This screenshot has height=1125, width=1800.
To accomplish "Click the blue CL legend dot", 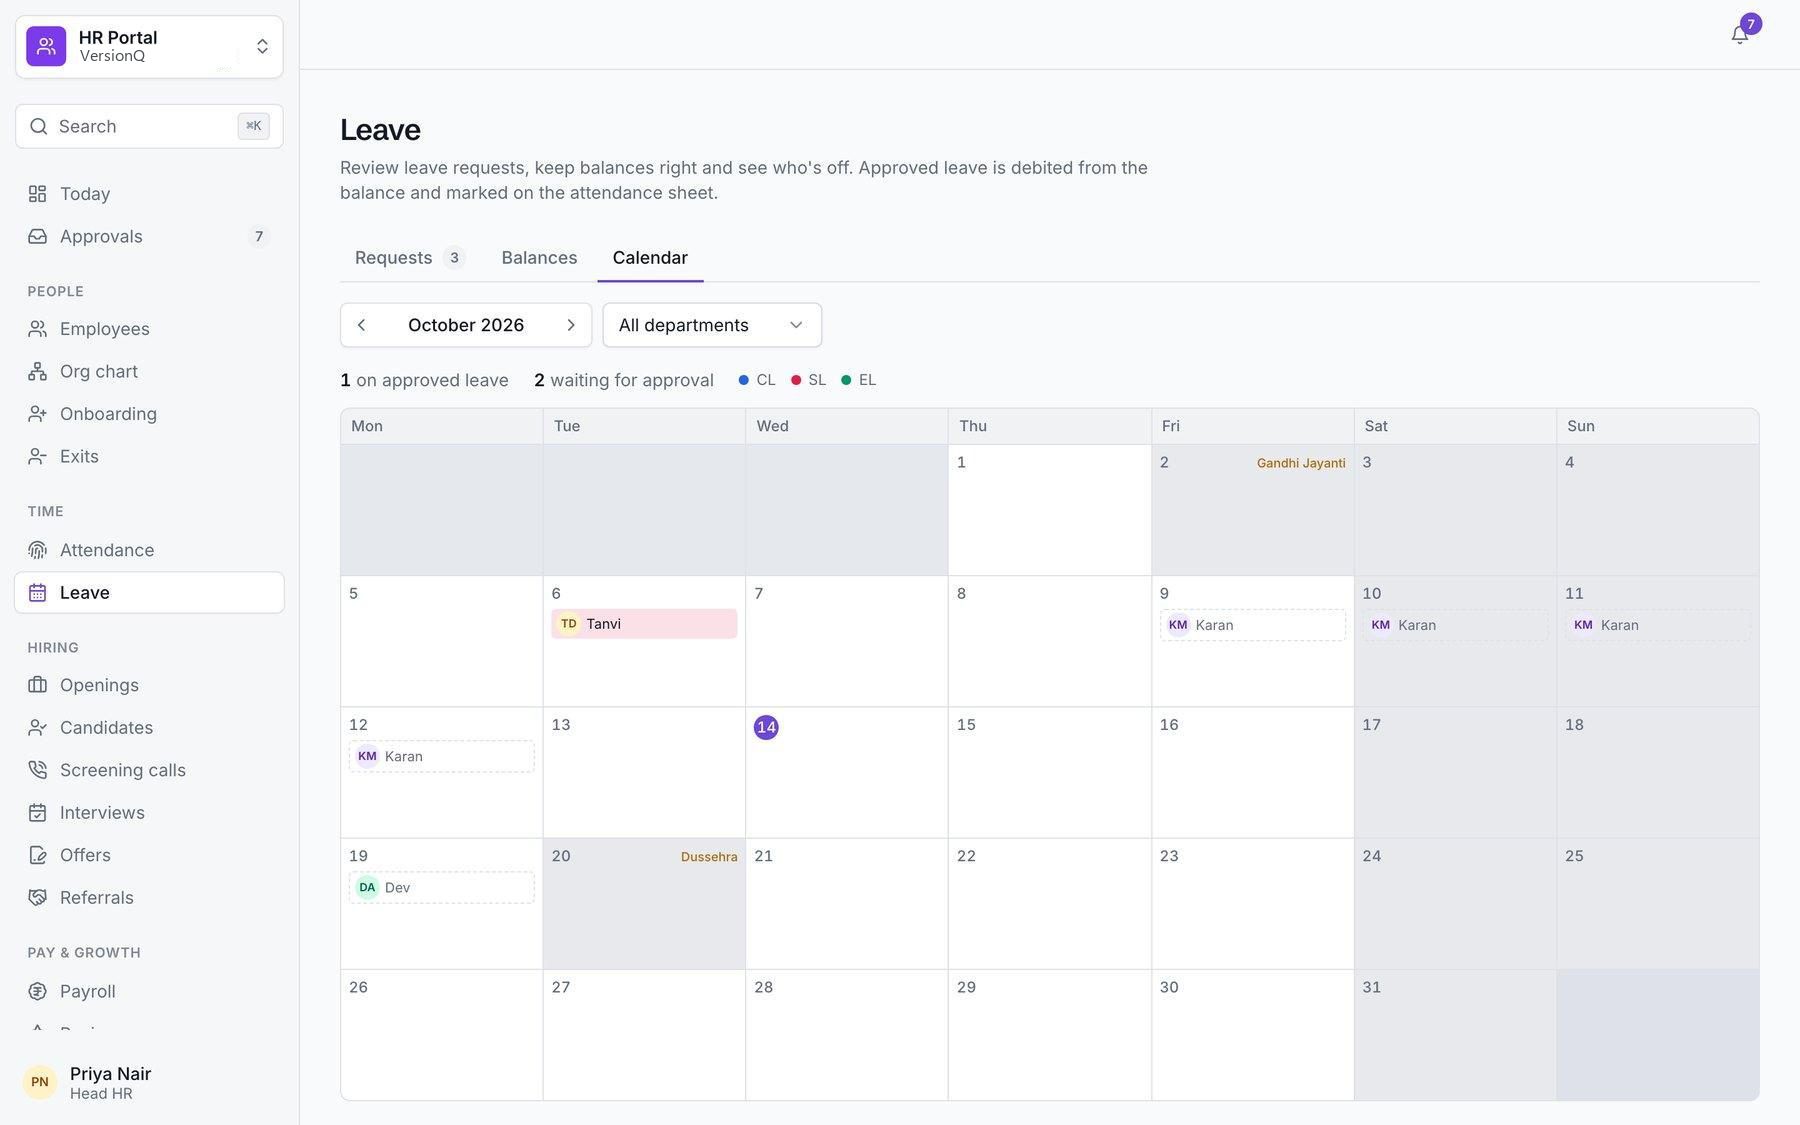I will (743, 380).
